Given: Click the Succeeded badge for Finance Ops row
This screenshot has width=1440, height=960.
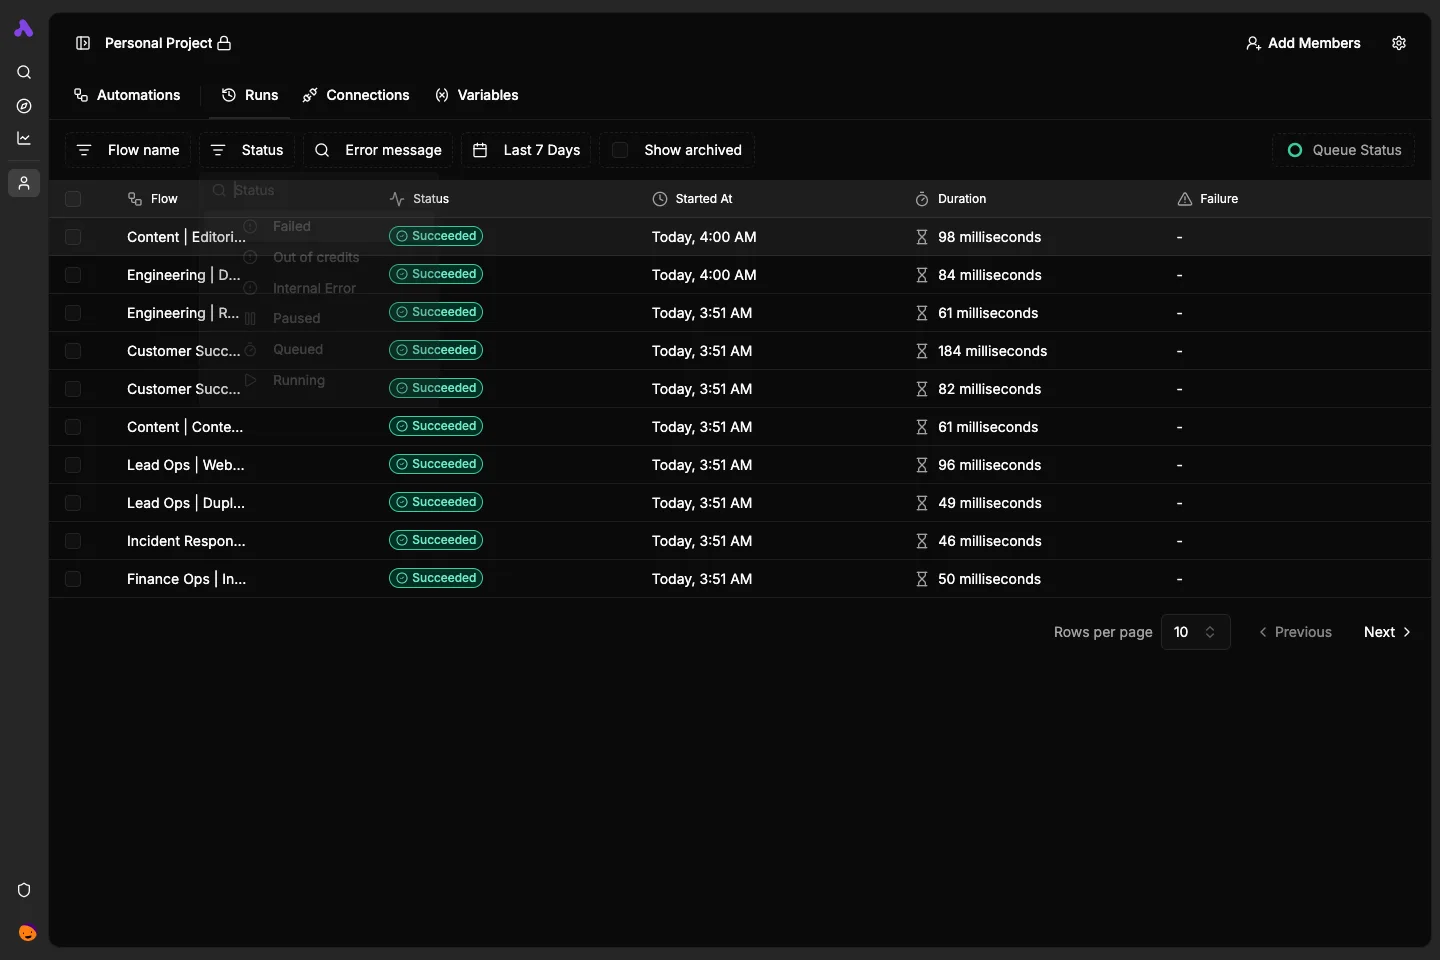Looking at the screenshot, I should pos(436,578).
